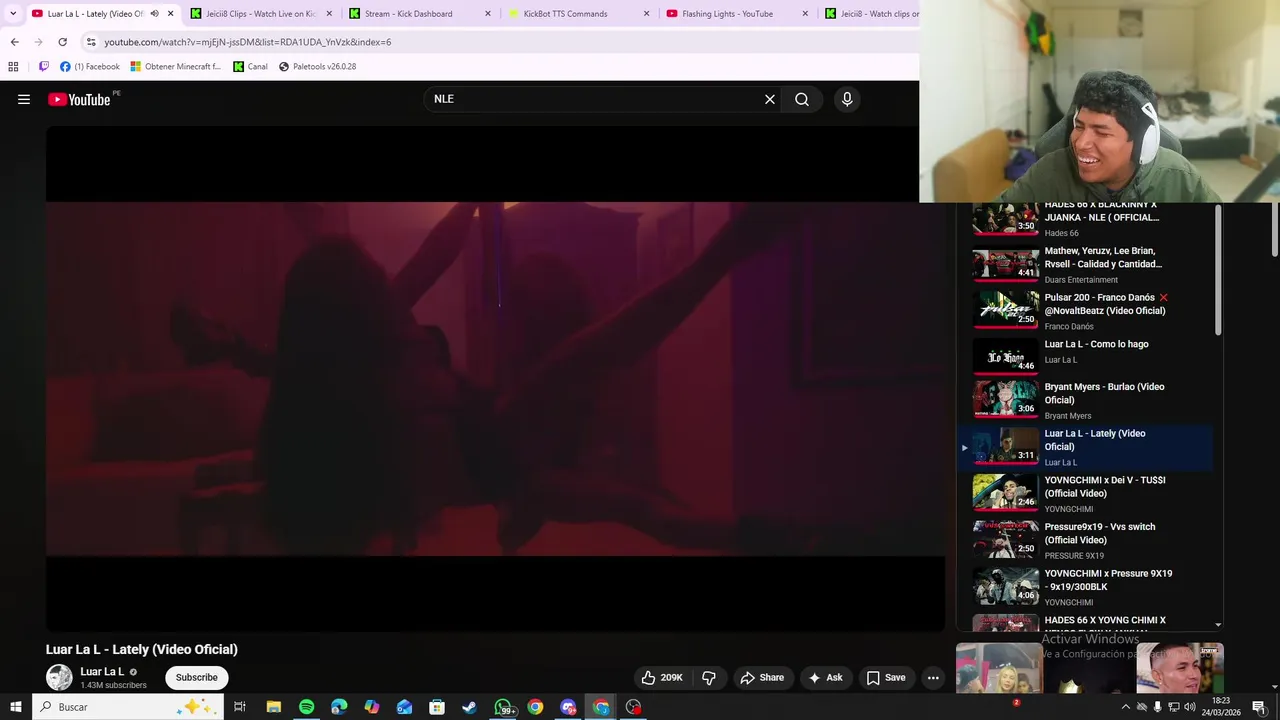
Task: Reload the current page
Action: click(62, 42)
